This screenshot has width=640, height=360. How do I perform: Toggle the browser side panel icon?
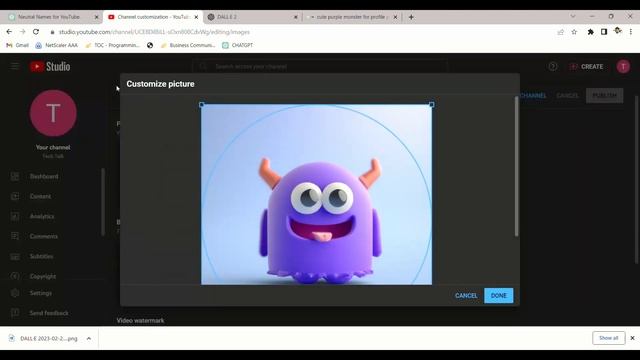click(604, 32)
